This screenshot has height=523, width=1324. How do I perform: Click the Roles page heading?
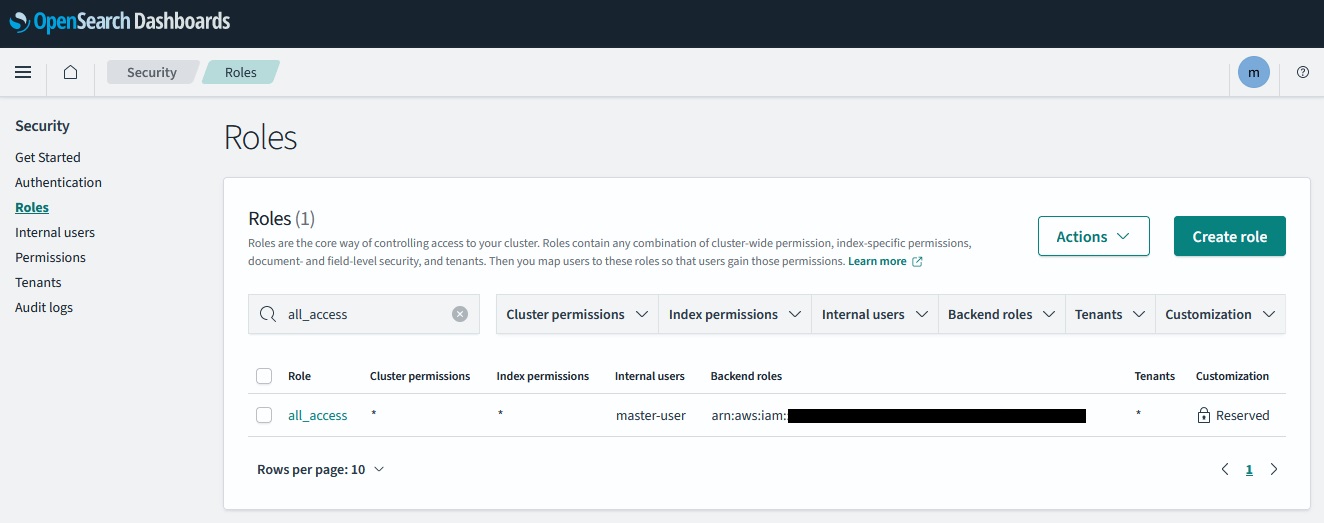click(261, 137)
